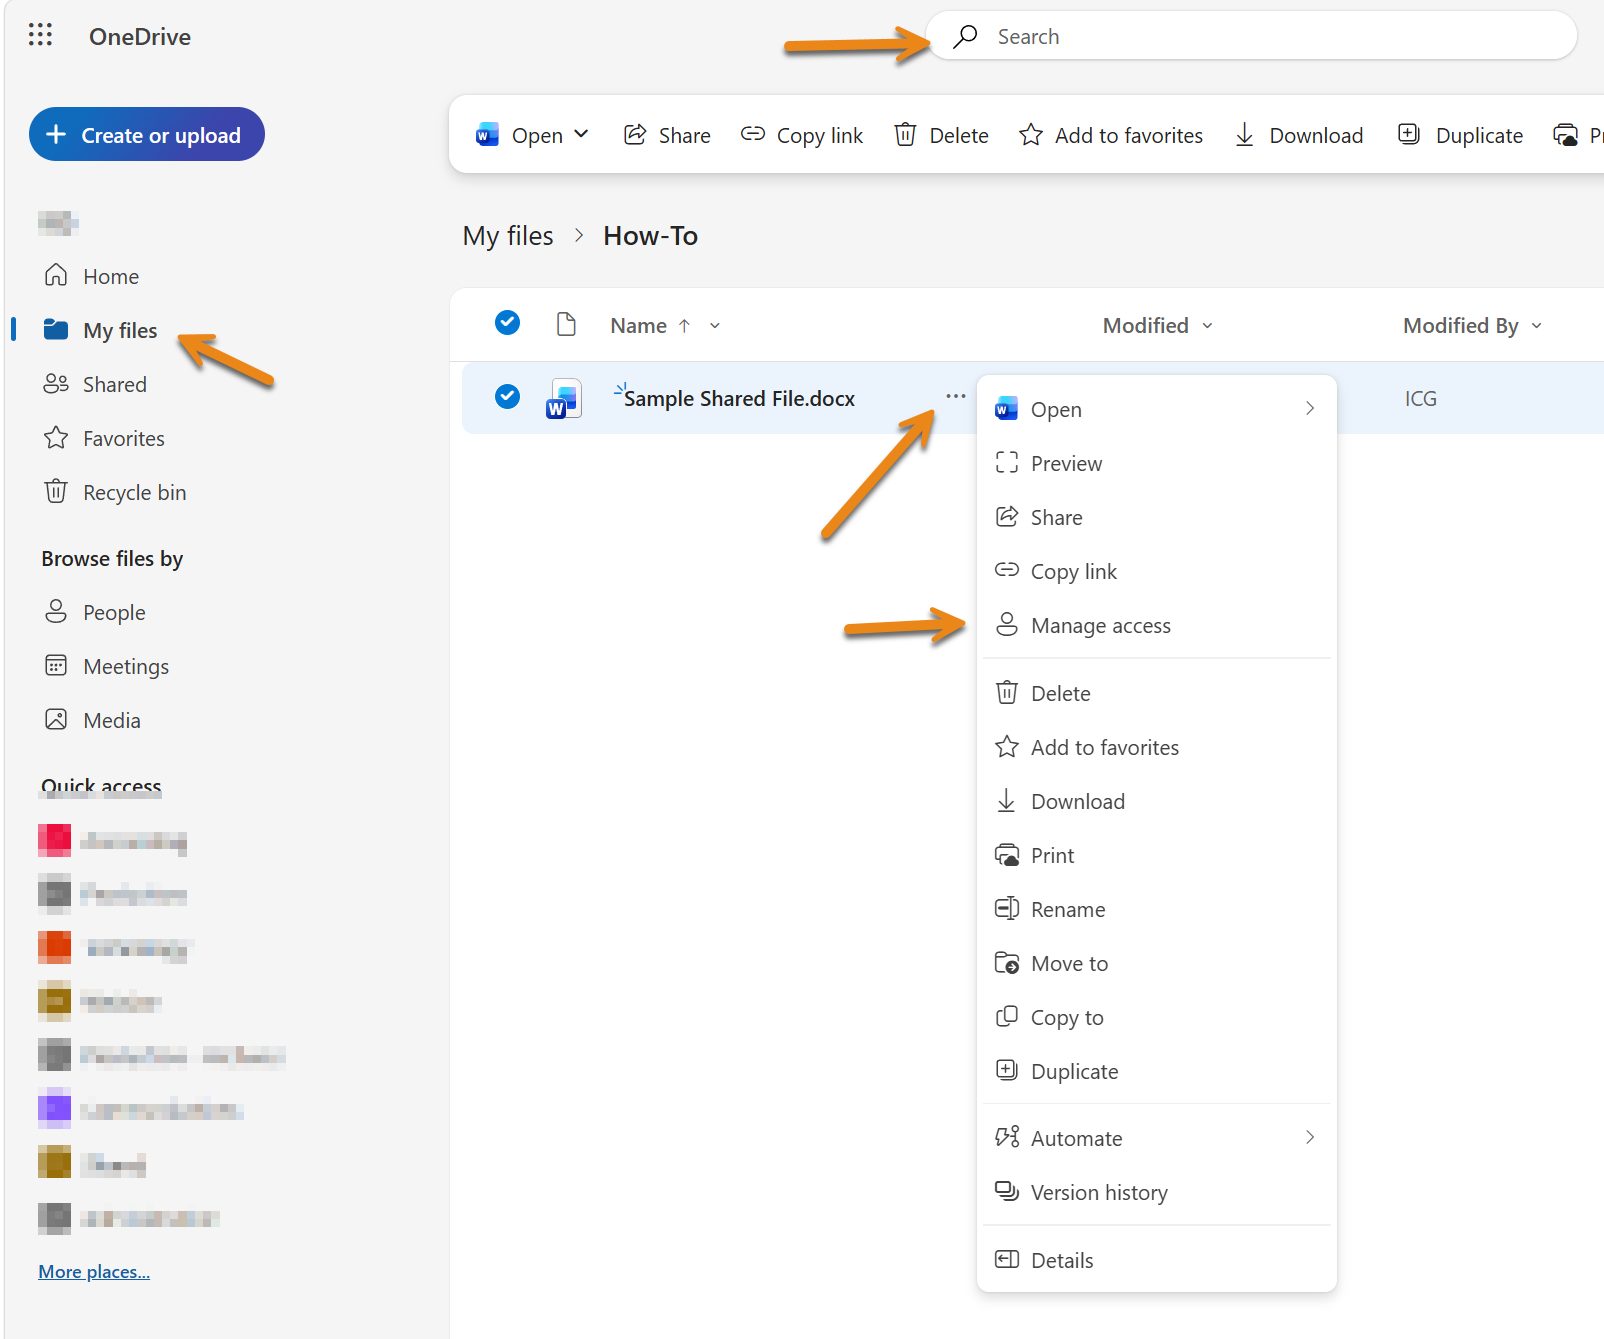Click the Favorites star icon in sidebar

[56, 437]
